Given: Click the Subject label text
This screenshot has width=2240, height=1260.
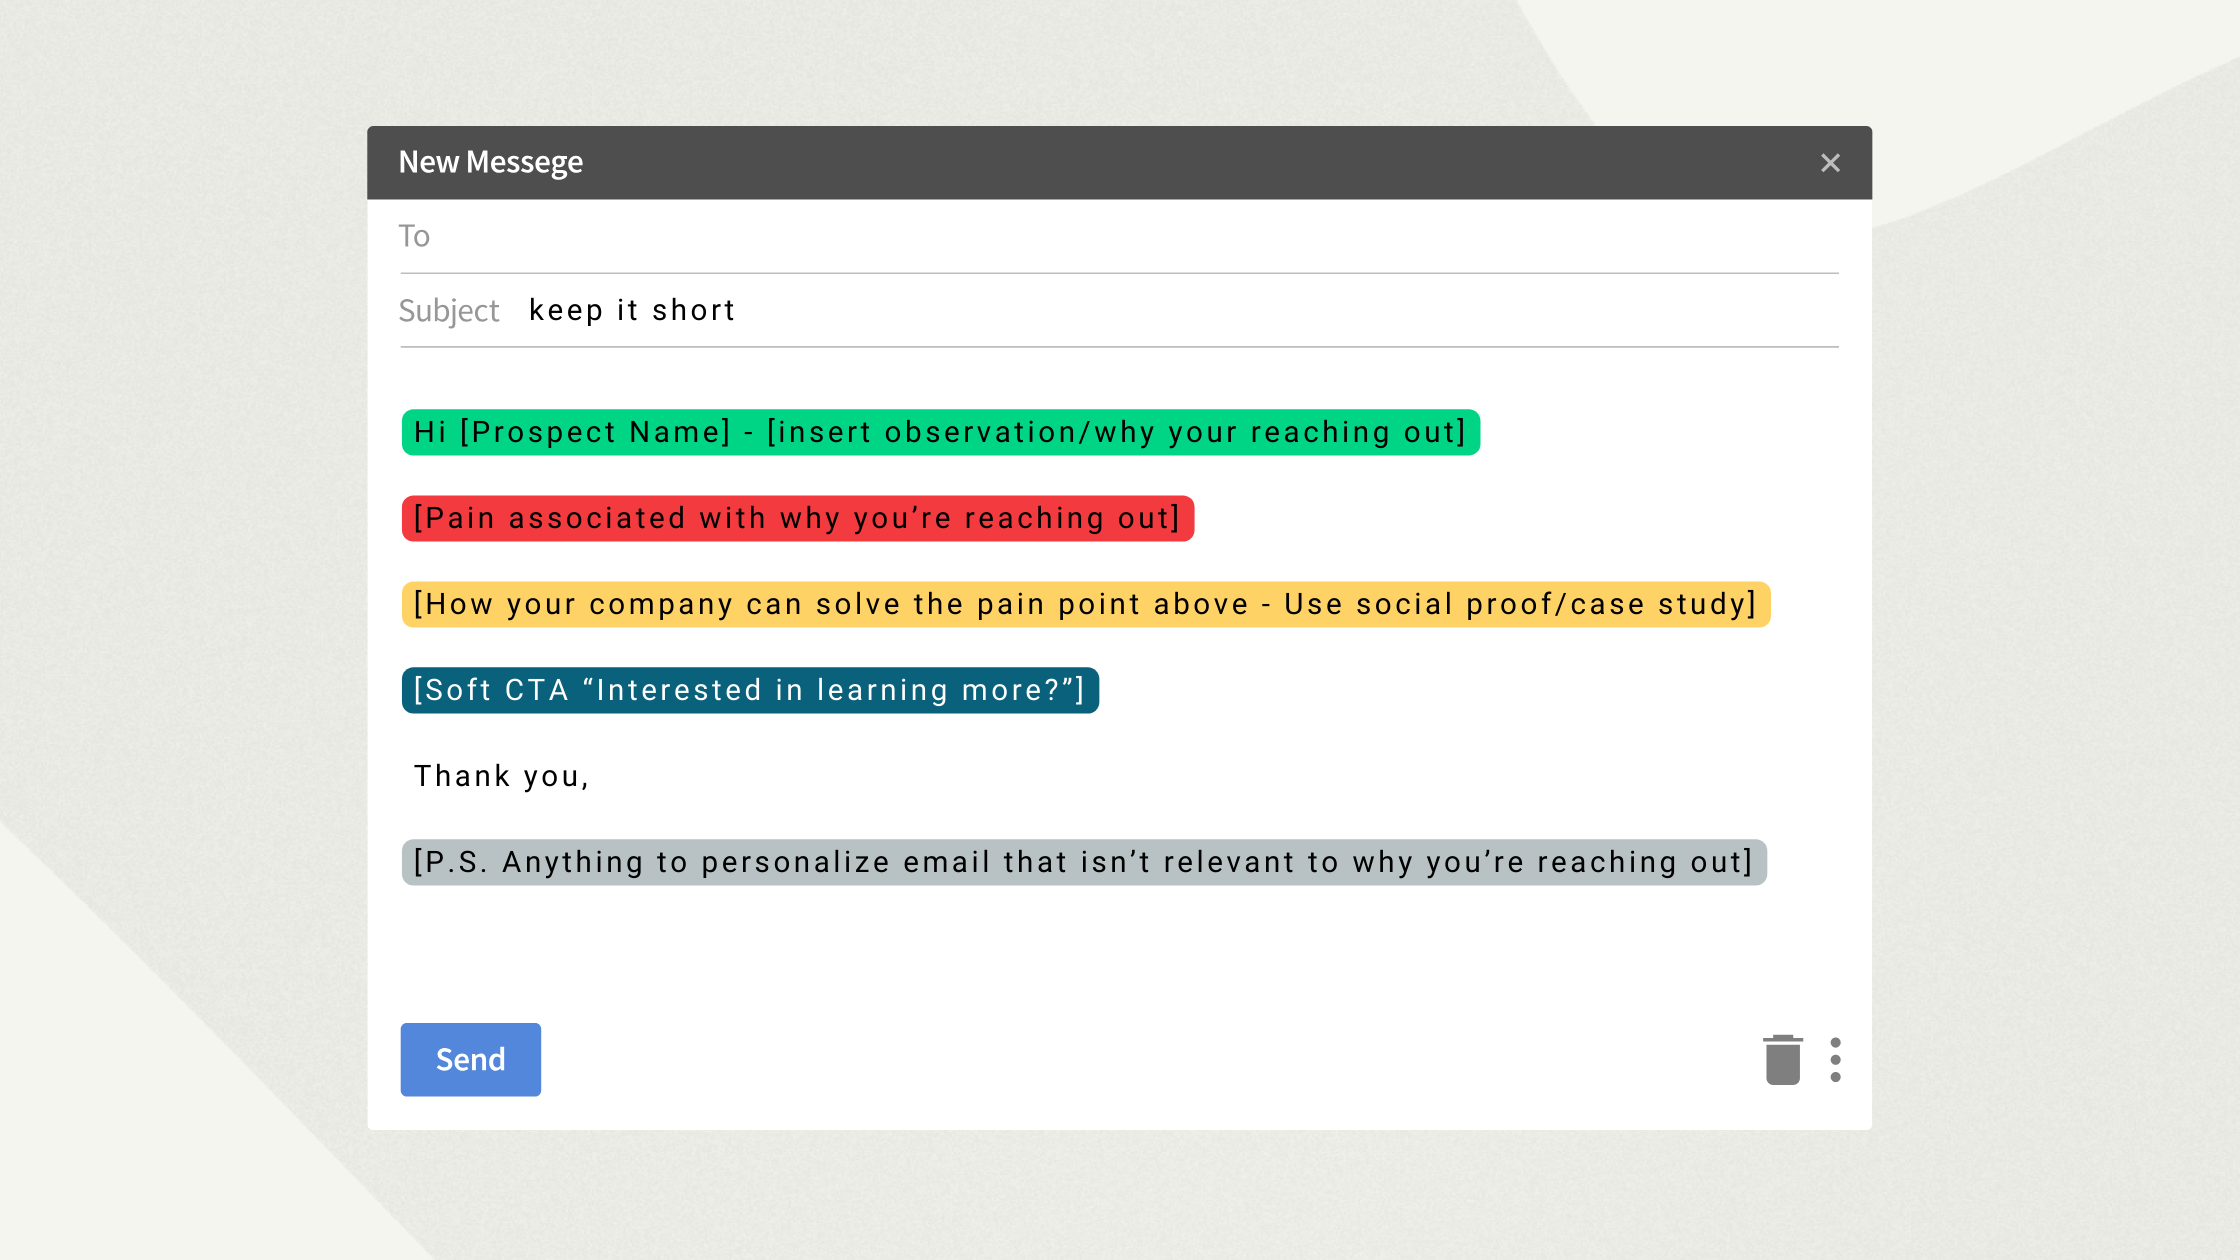Looking at the screenshot, I should tap(449, 310).
